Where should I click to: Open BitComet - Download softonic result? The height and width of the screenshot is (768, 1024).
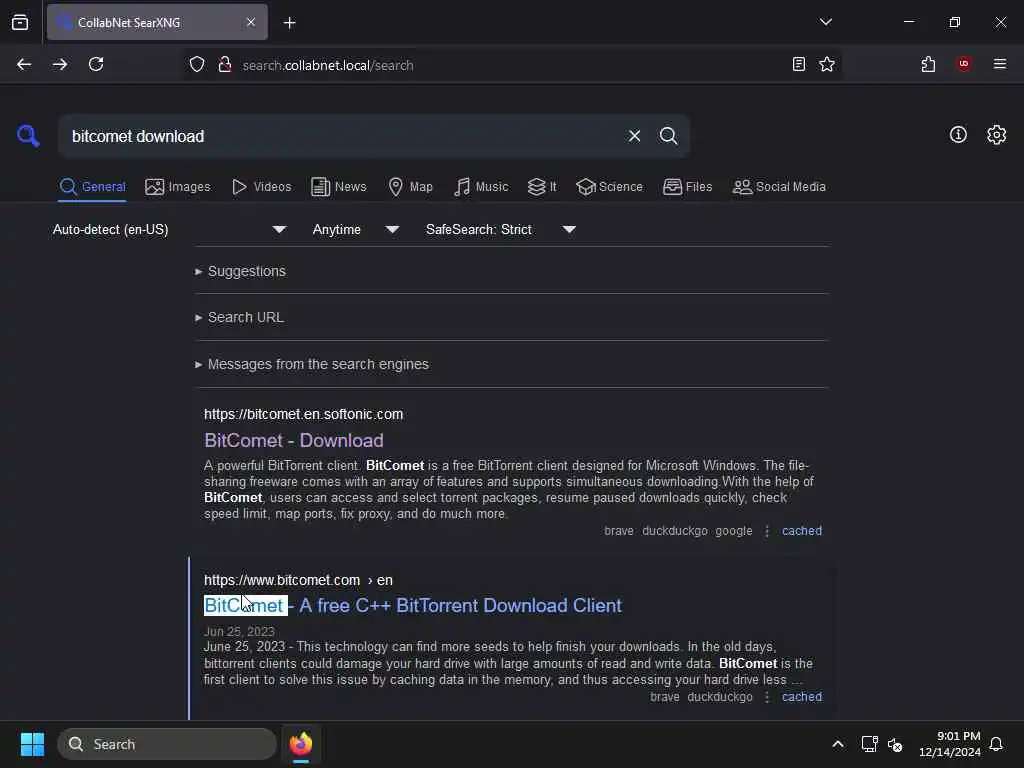click(294, 441)
